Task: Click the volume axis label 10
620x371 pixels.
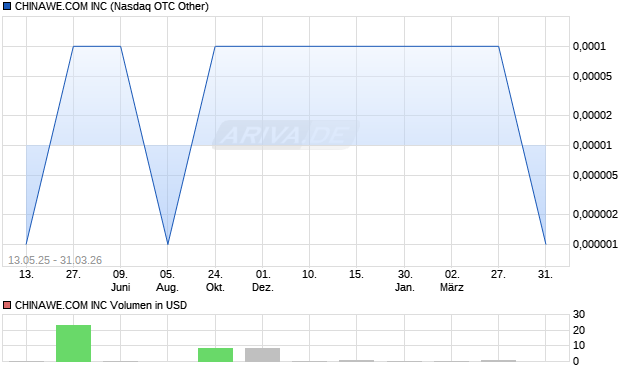Action: 579,345
